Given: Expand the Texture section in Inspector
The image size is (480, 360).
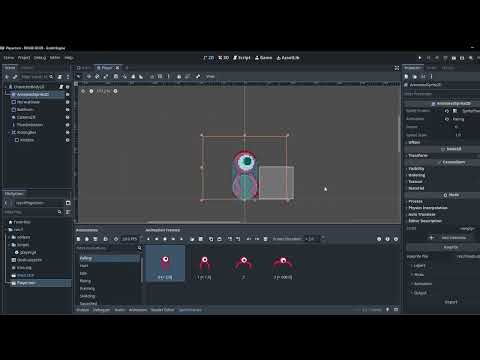Looking at the screenshot, I should pyautogui.click(x=415, y=182).
